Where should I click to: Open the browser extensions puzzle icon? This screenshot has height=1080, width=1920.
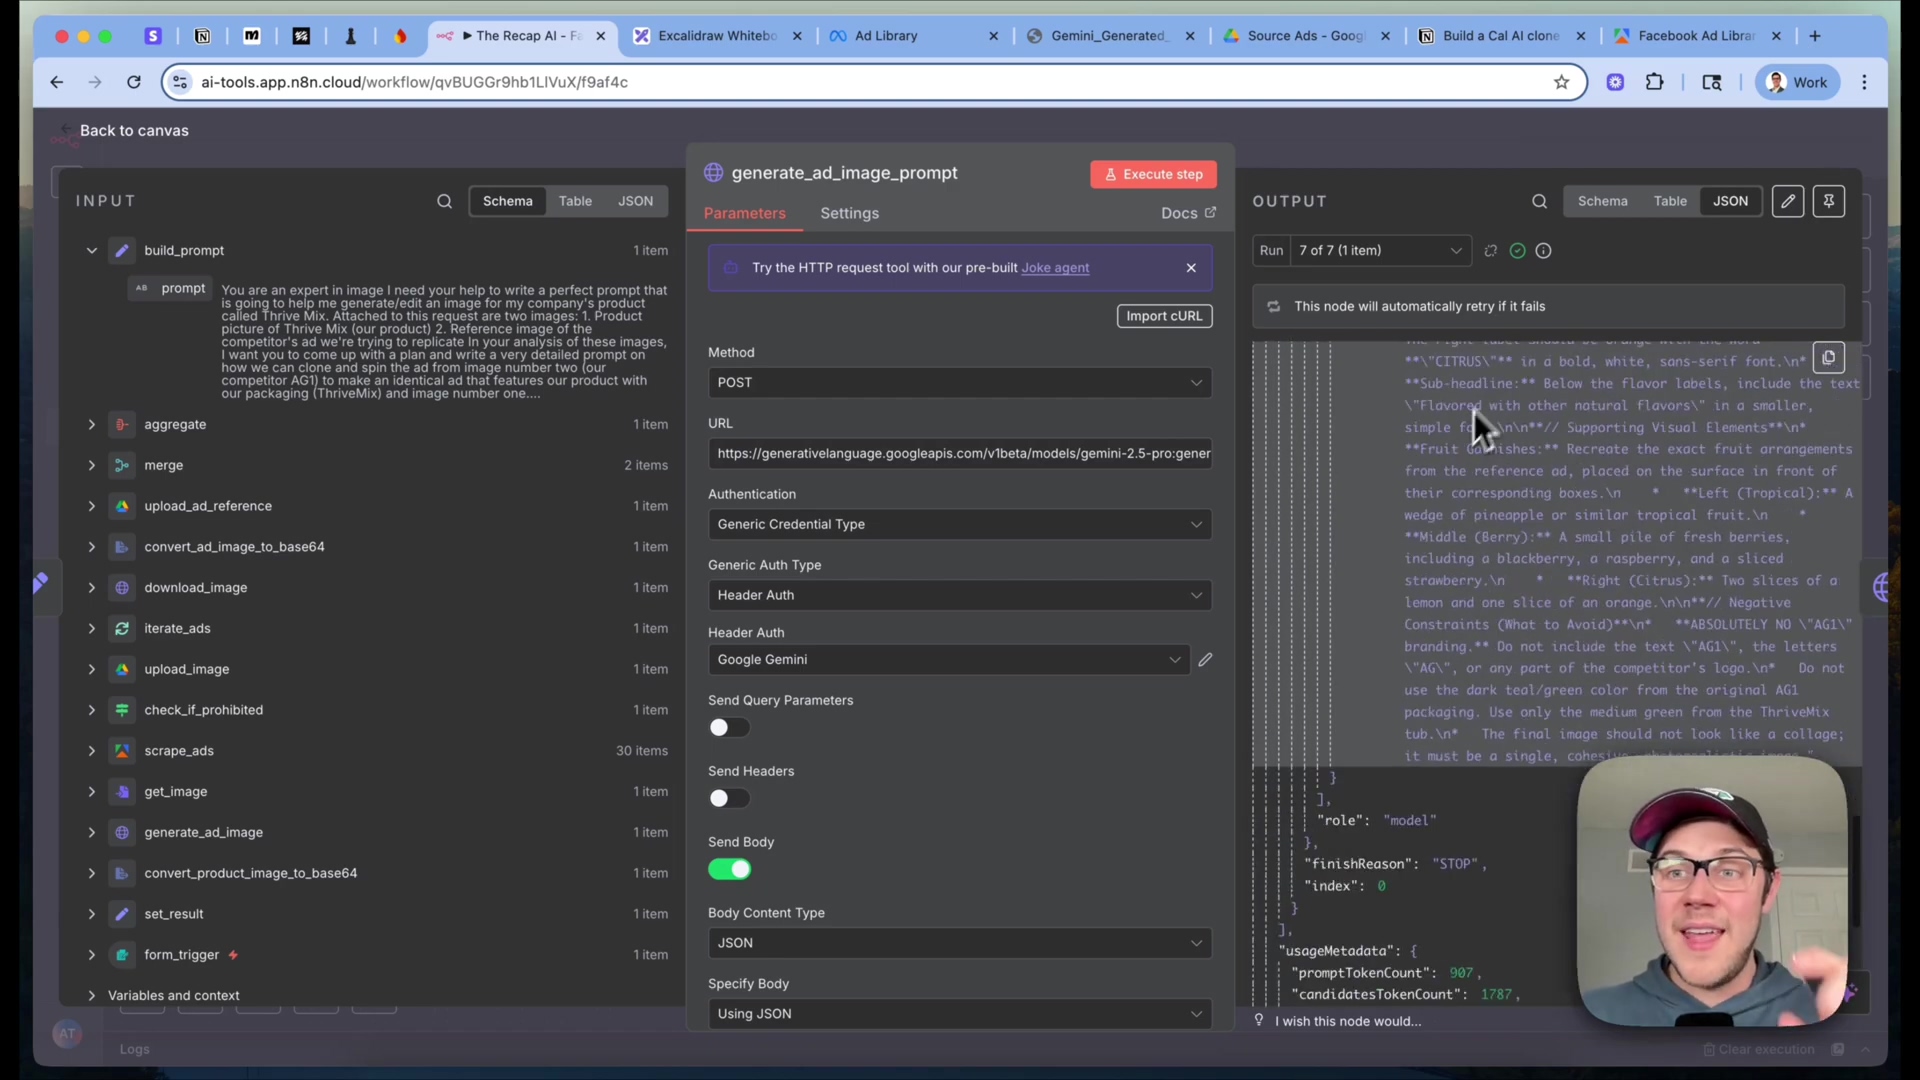point(1655,82)
